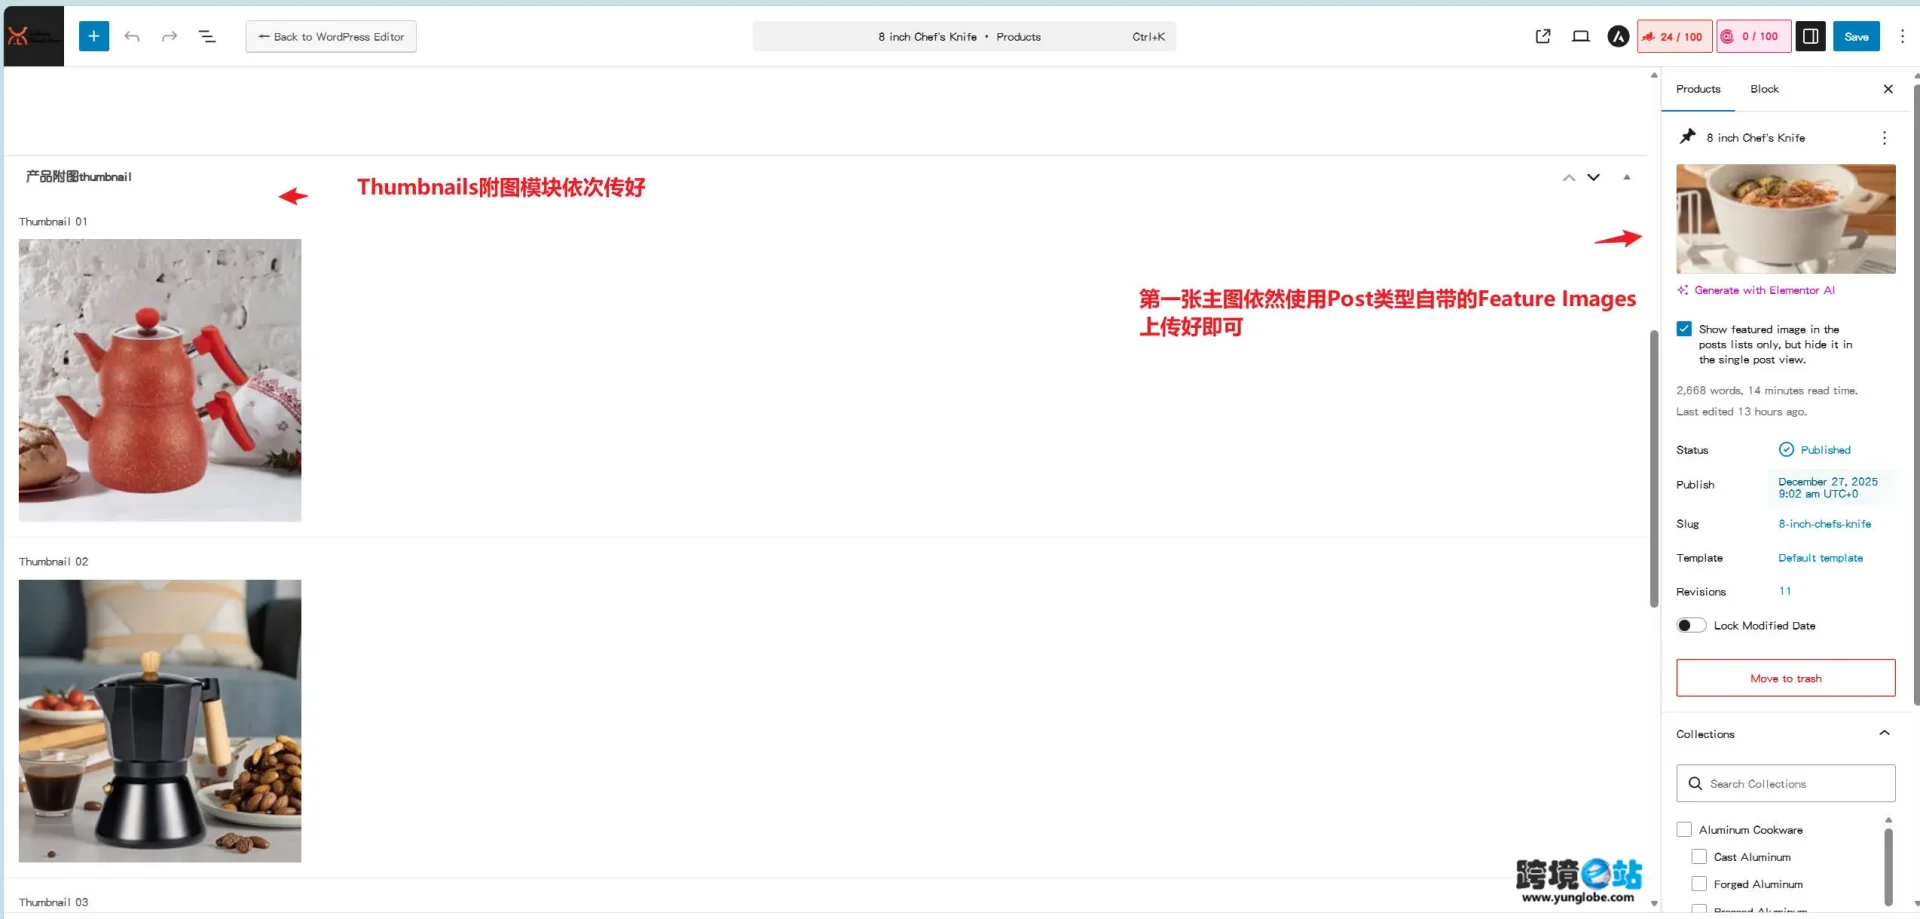The height and width of the screenshot is (919, 1920).
Task: Collapse the Collections panel
Action: click(1884, 734)
